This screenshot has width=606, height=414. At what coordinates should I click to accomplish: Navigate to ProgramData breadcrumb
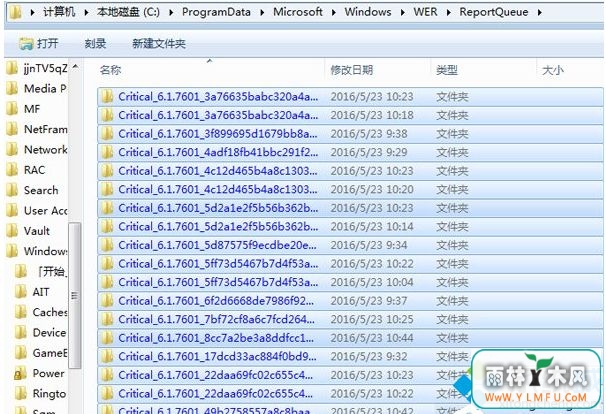click(x=216, y=12)
